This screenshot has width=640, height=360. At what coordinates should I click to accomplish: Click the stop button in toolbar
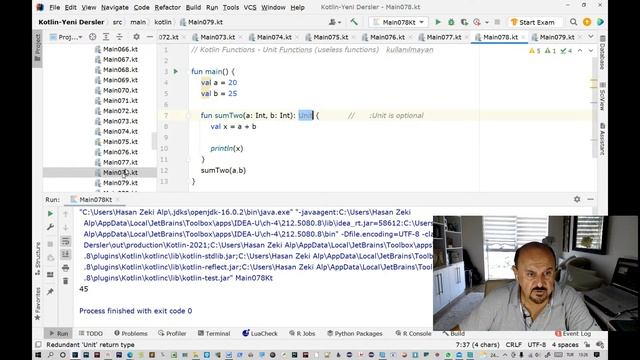coord(497,22)
